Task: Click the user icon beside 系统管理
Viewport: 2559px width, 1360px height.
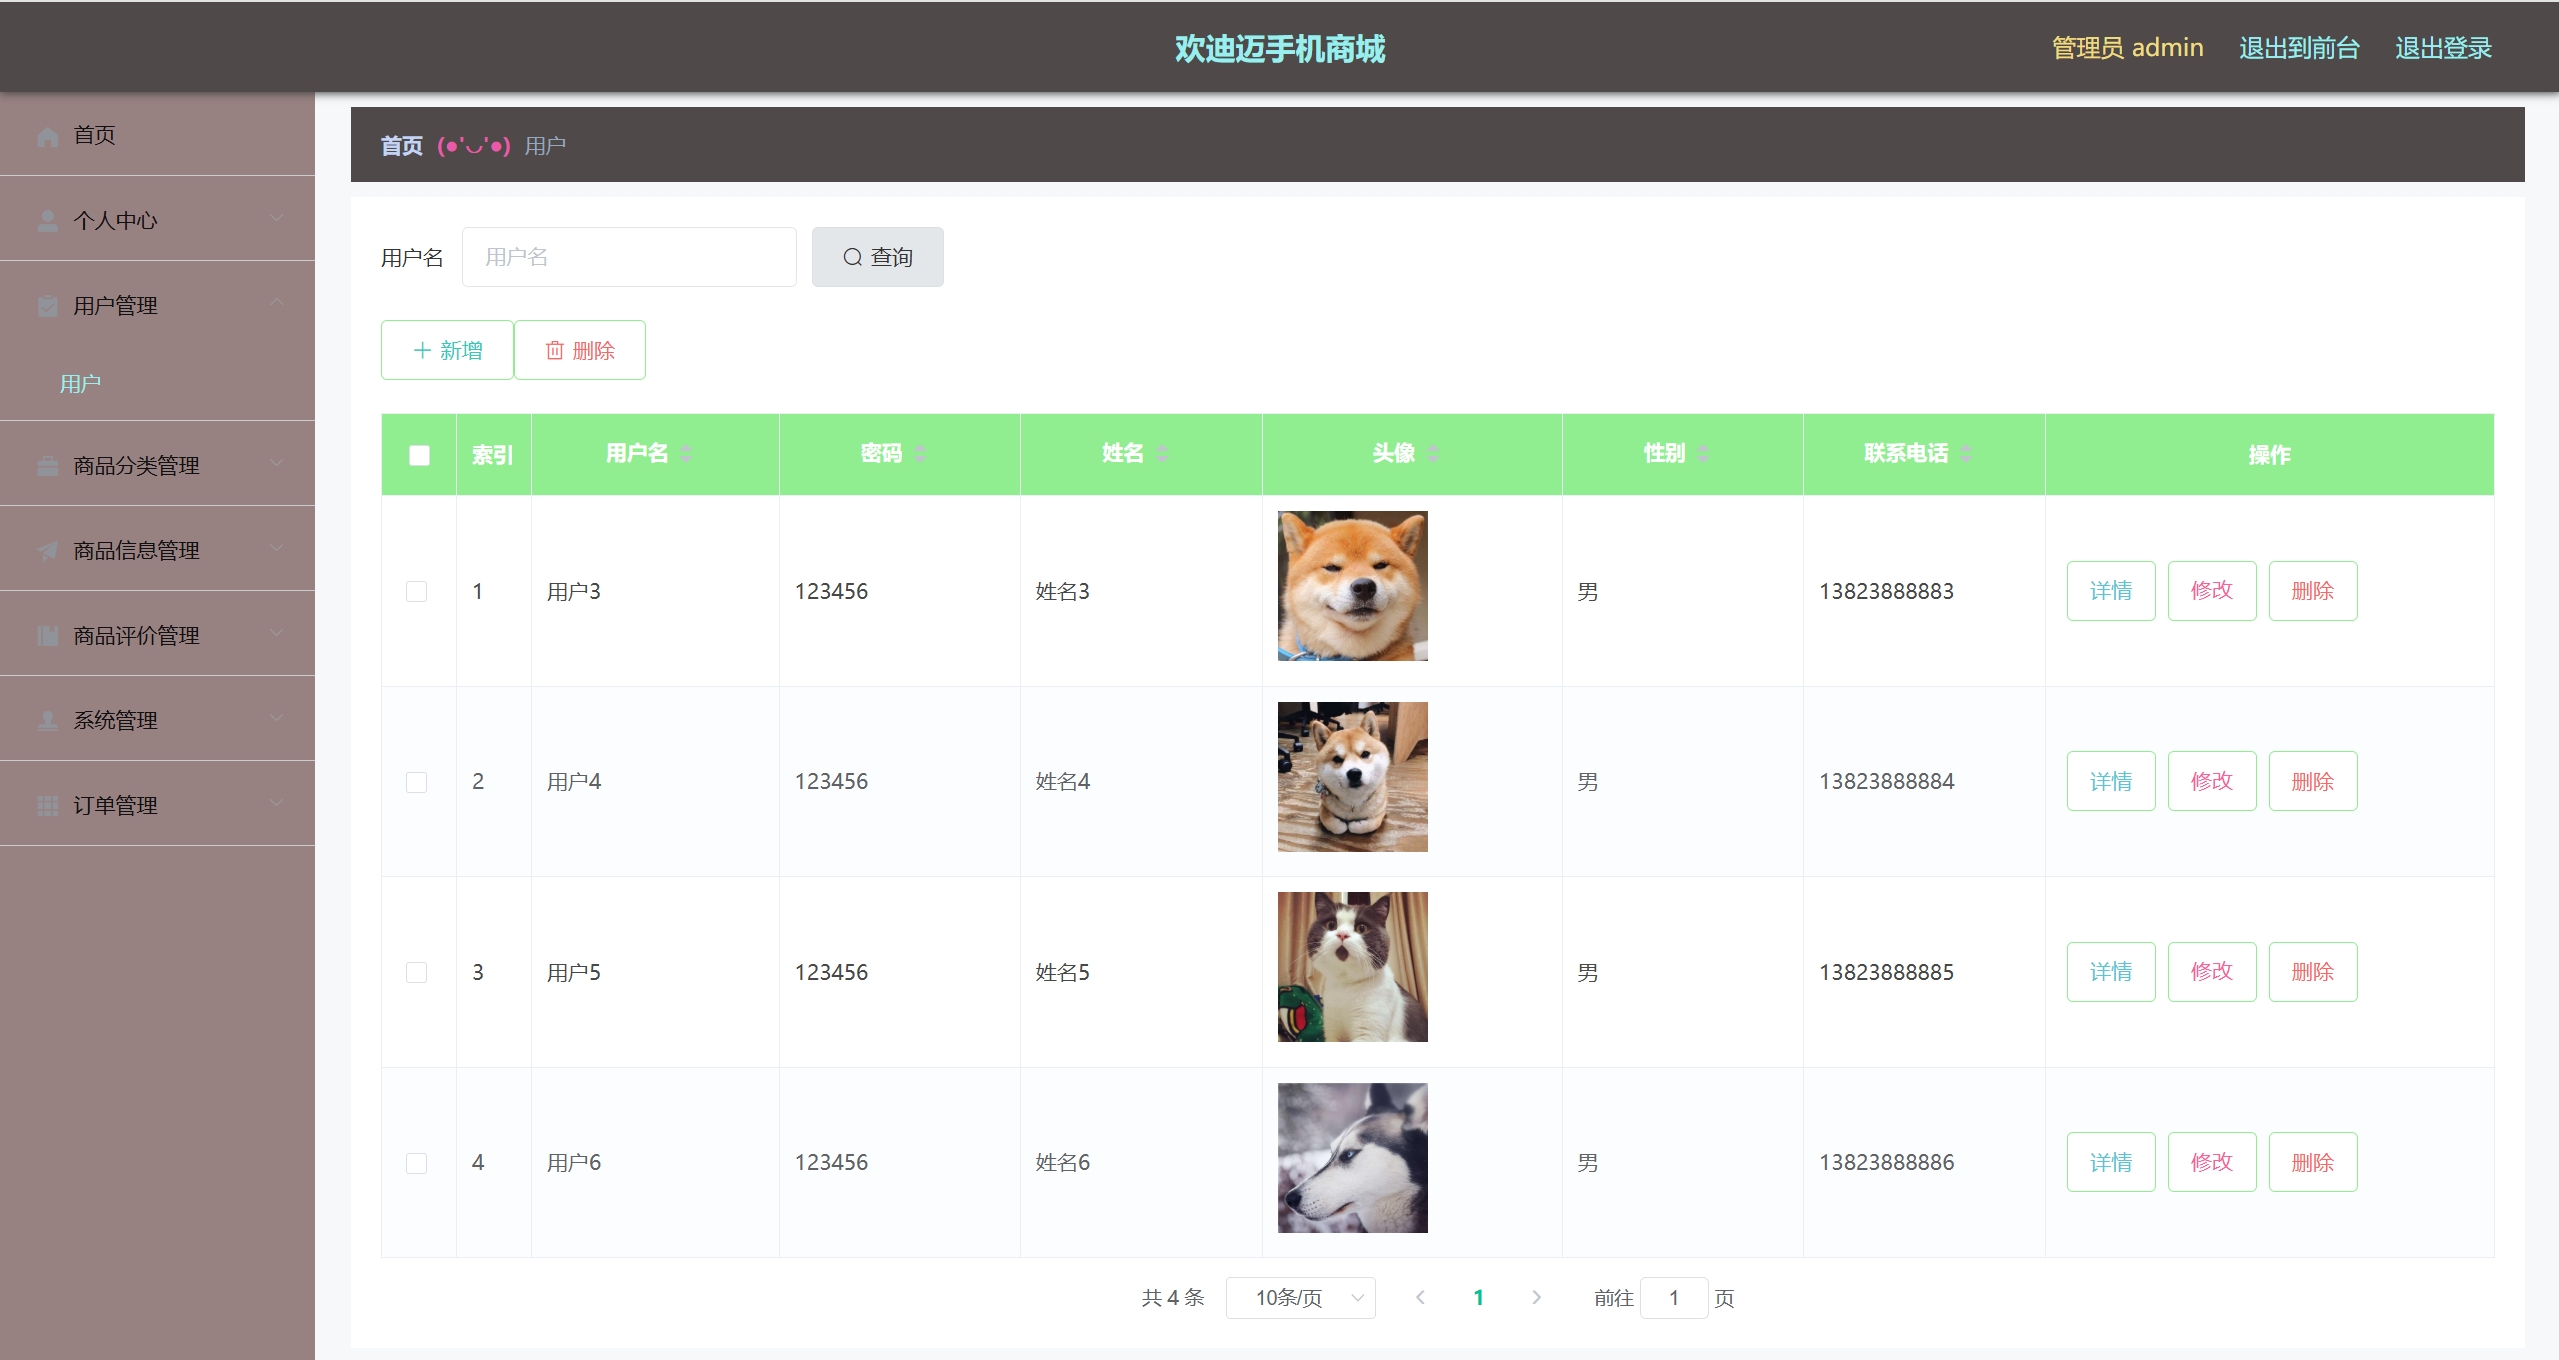Action: point(47,721)
